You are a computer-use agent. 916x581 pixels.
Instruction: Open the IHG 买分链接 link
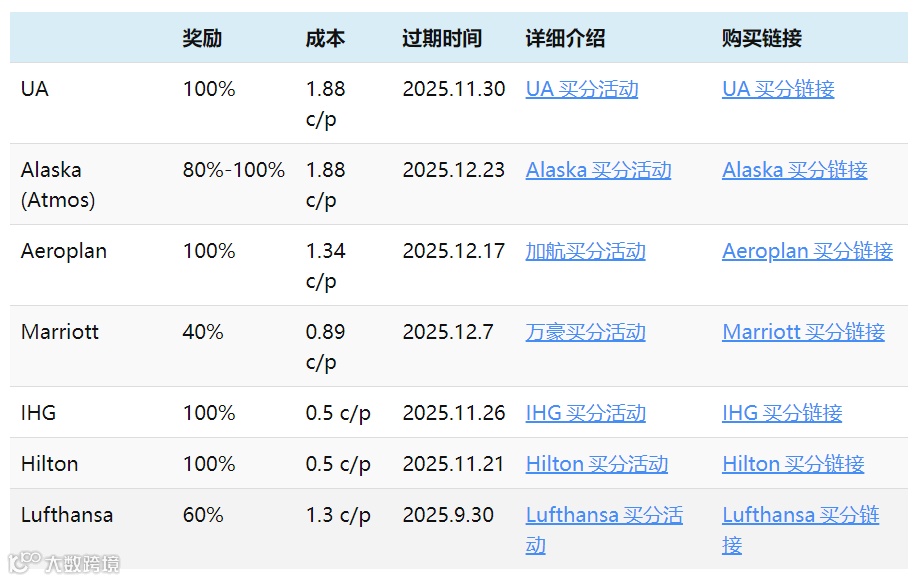coord(782,413)
